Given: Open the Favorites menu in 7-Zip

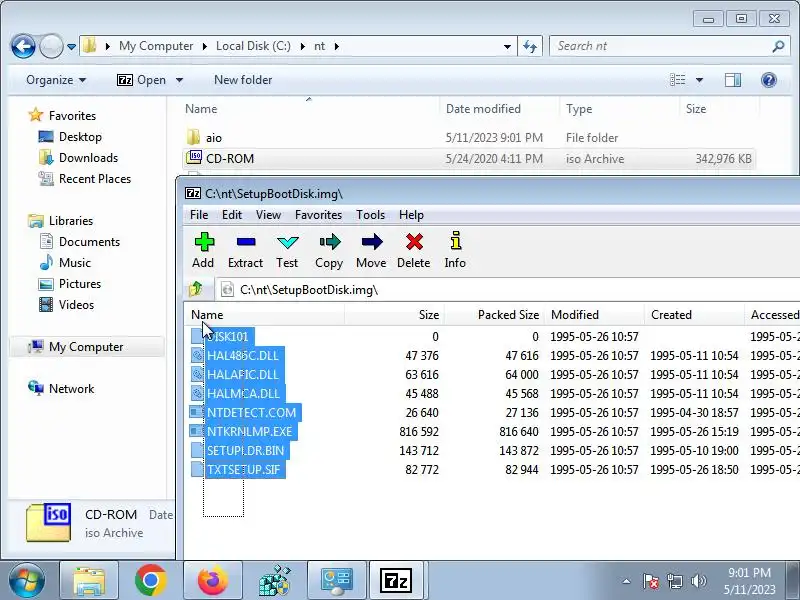Looking at the screenshot, I should tap(318, 215).
